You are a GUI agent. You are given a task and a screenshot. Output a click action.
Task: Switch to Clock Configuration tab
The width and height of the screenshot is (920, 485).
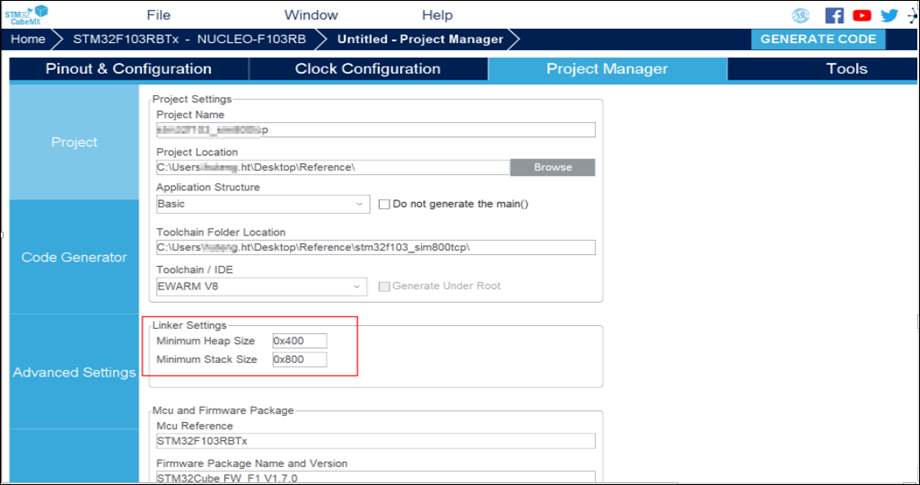368,69
